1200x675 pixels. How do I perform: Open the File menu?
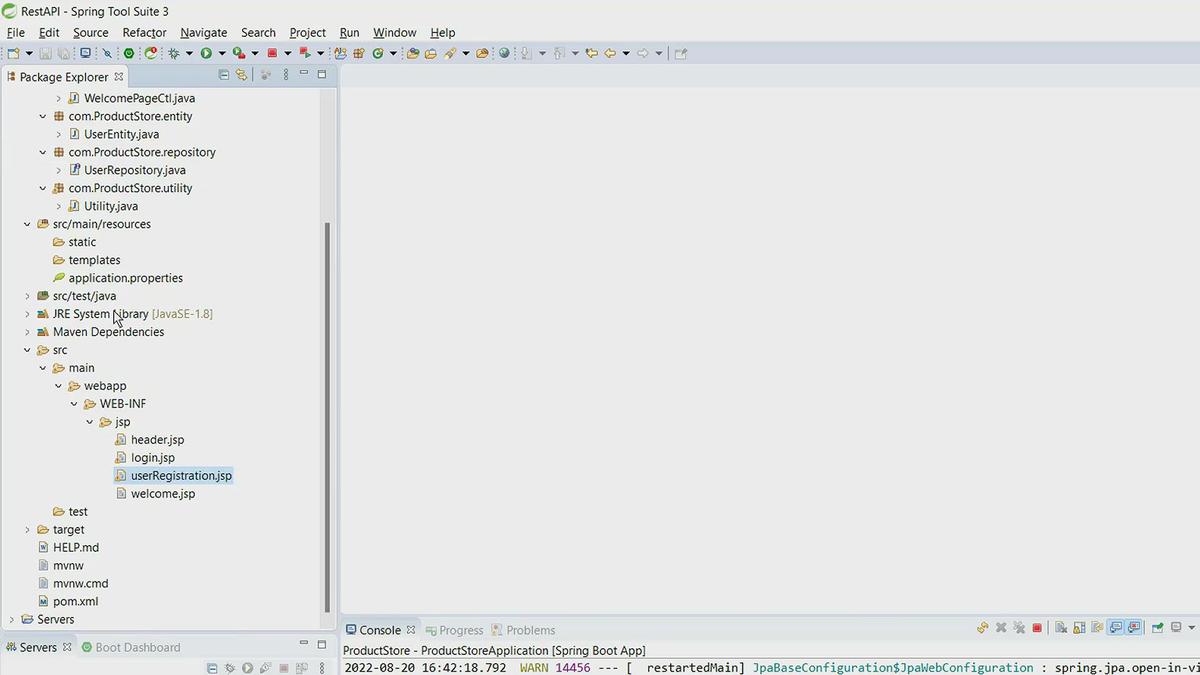16,32
